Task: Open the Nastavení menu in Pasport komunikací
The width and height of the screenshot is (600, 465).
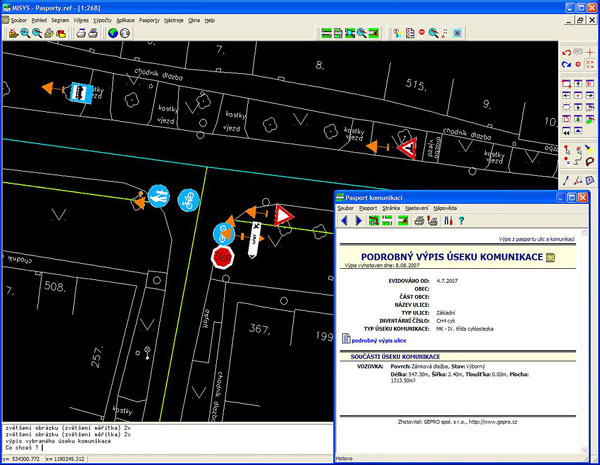Action: coord(417,208)
